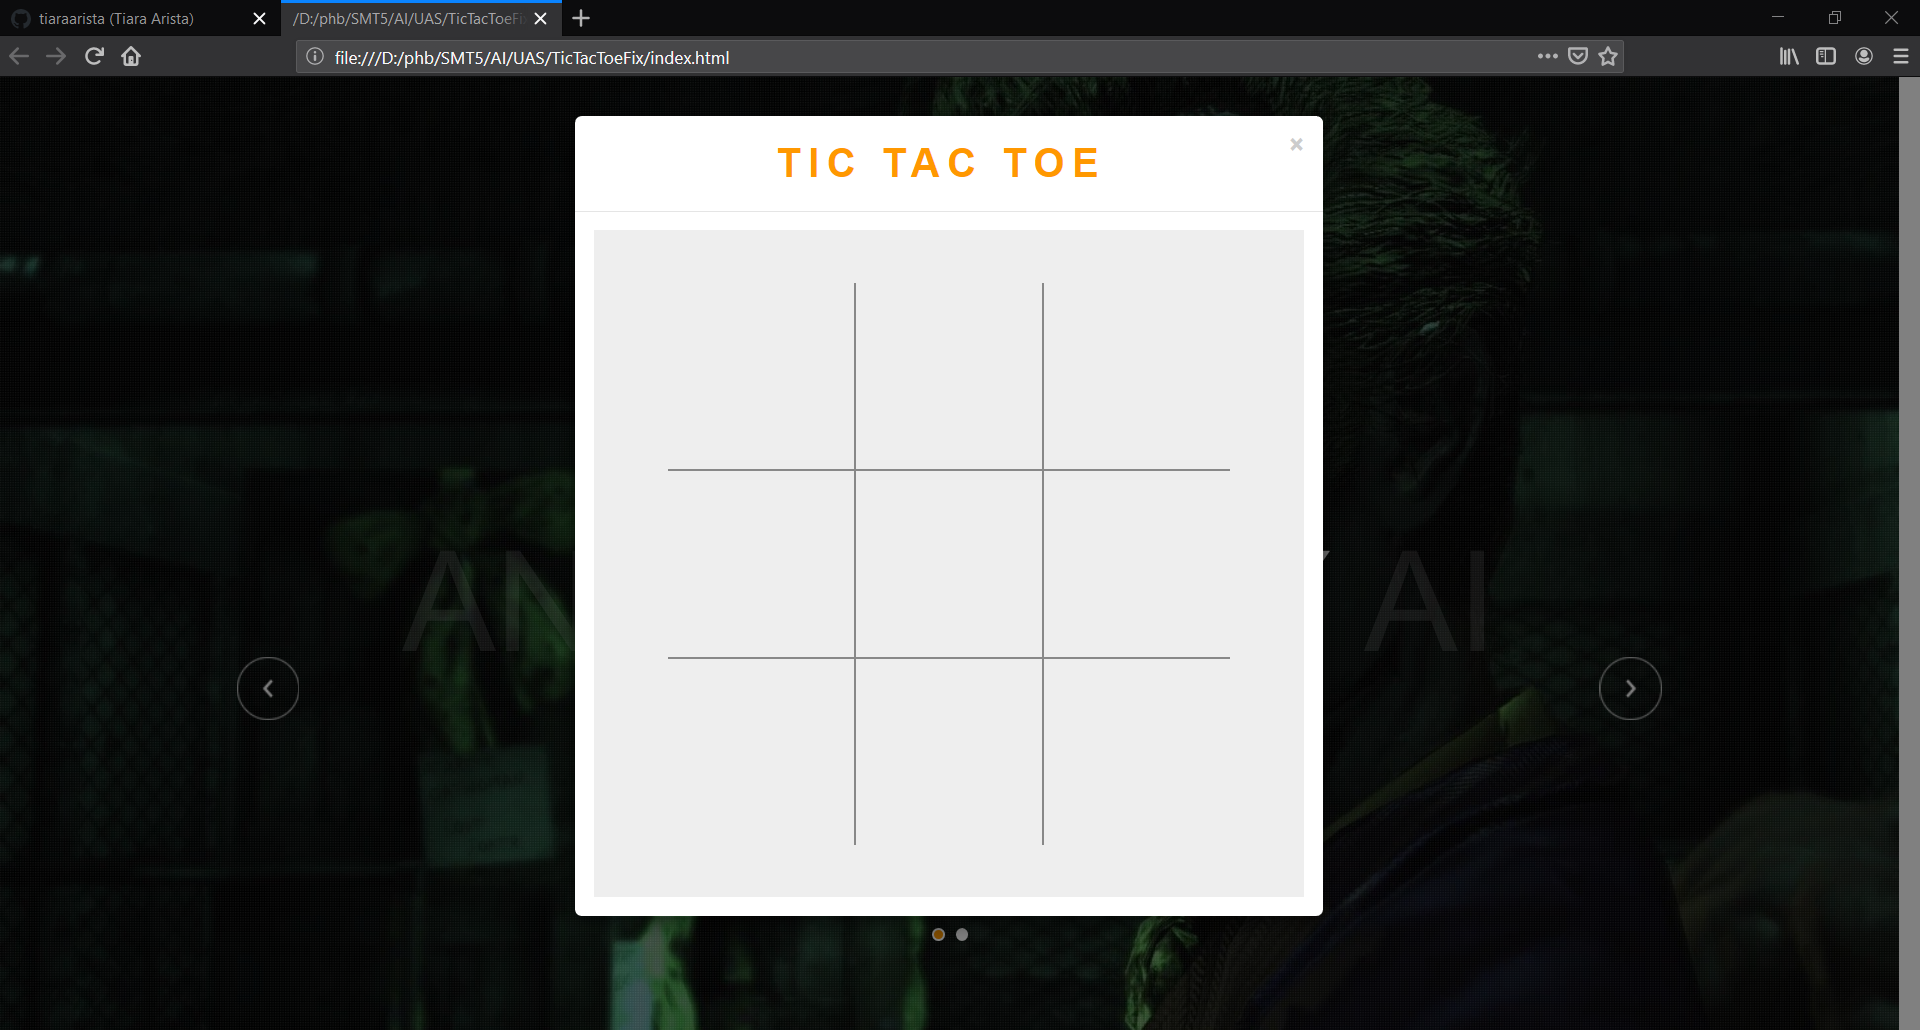
Task: Open the content blocking shield panel
Action: pos(1578,57)
